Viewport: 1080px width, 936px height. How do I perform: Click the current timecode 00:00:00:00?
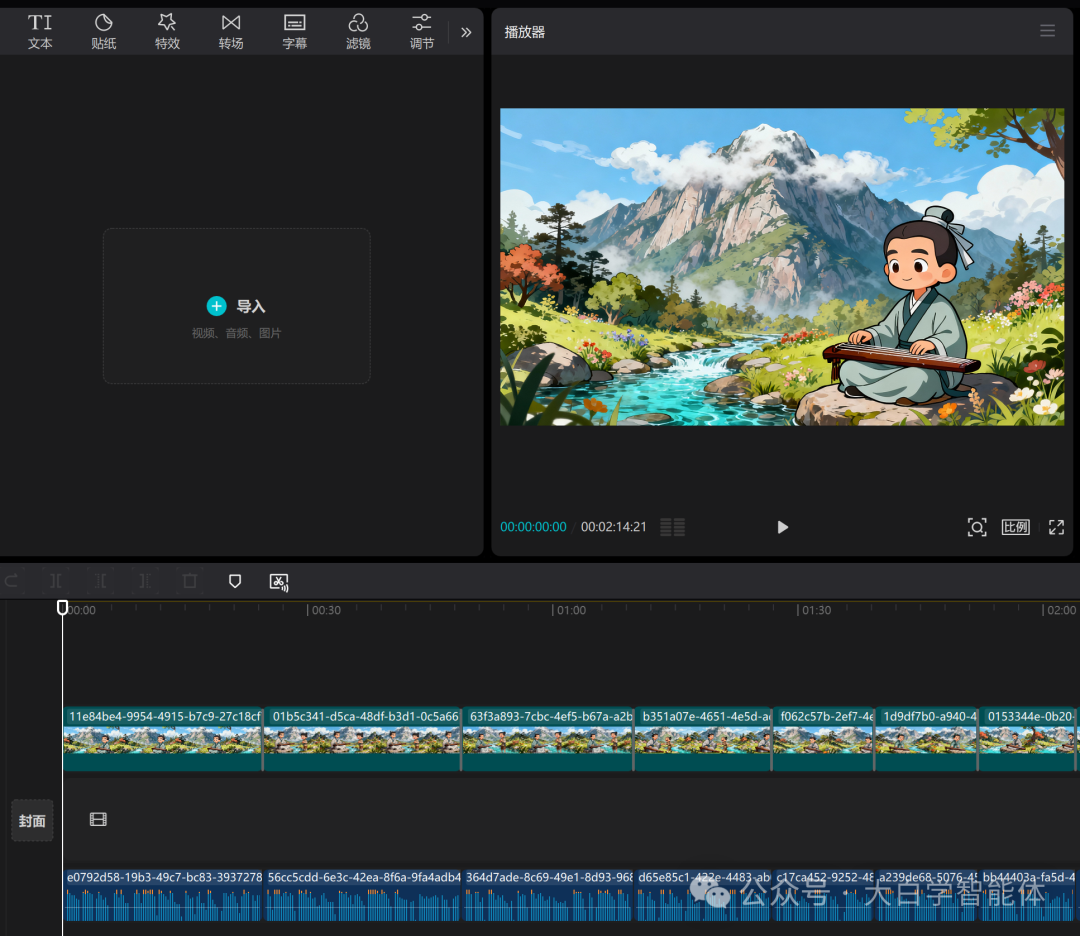(533, 527)
